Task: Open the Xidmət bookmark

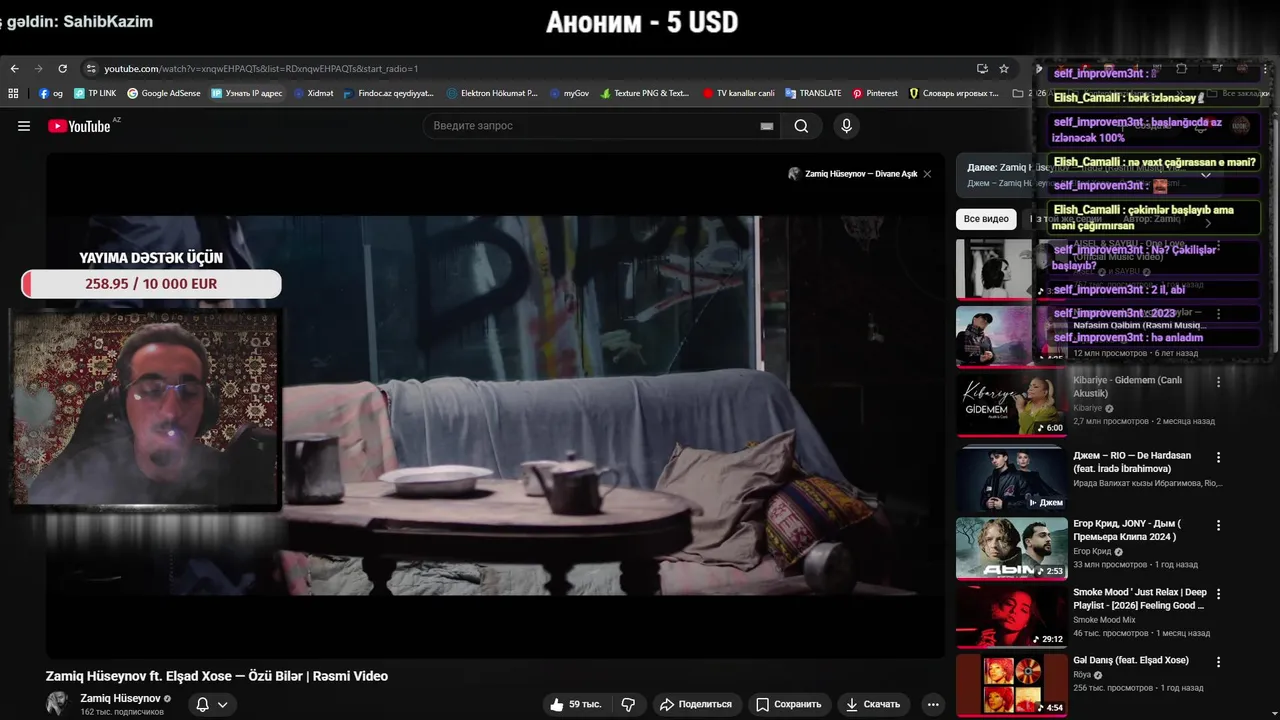Action: (x=313, y=93)
